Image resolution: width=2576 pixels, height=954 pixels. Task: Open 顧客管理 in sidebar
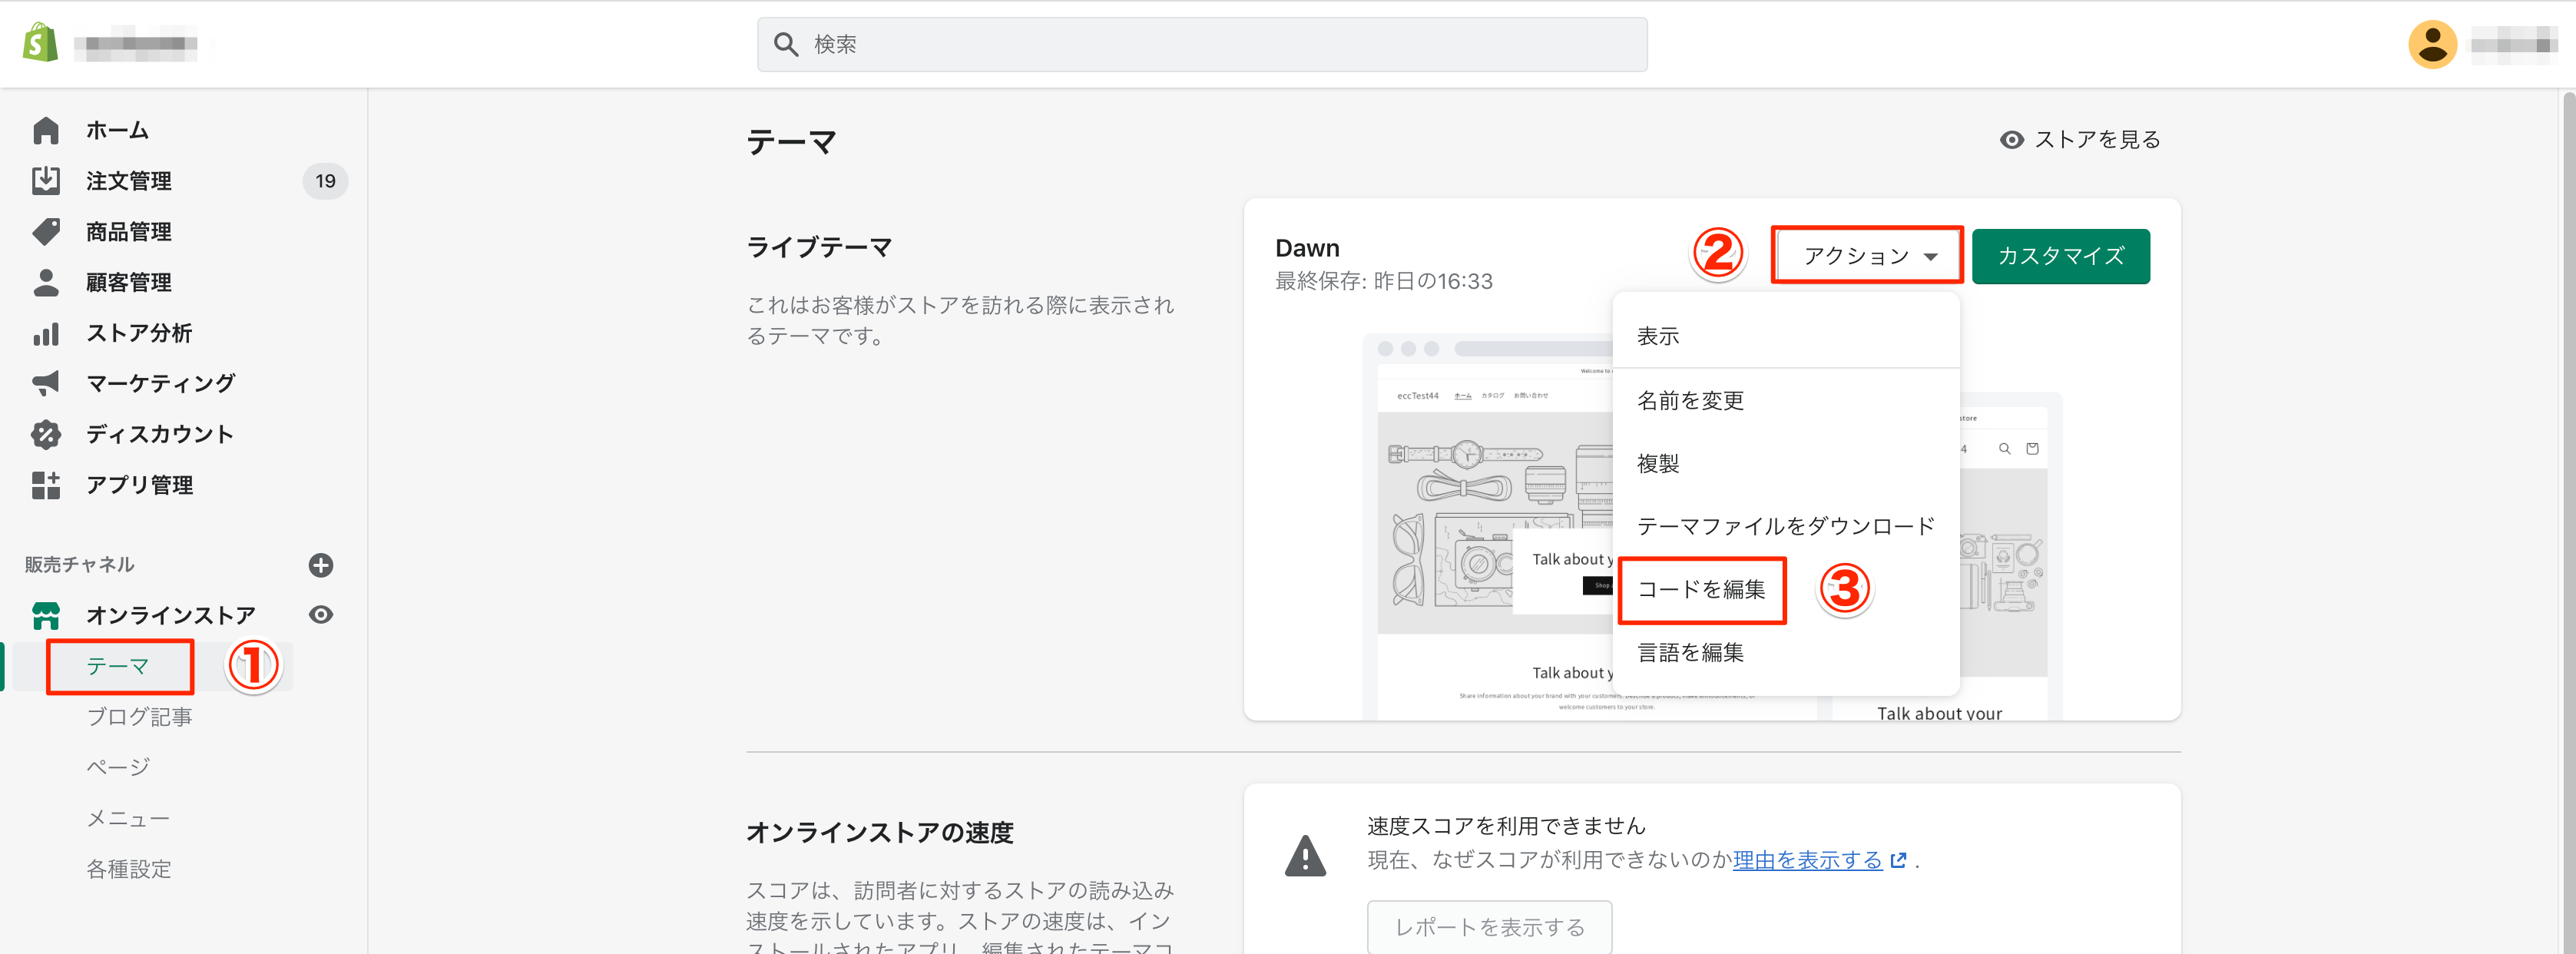[128, 283]
